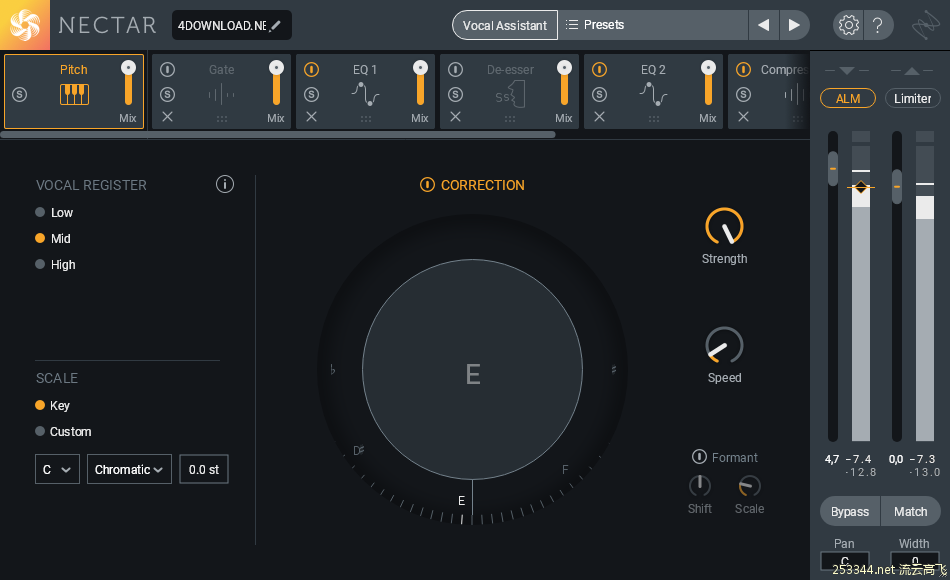The width and height of the screenshot is (950, 580).
Task: Solo the De-esser module
Action: (456, 95)
